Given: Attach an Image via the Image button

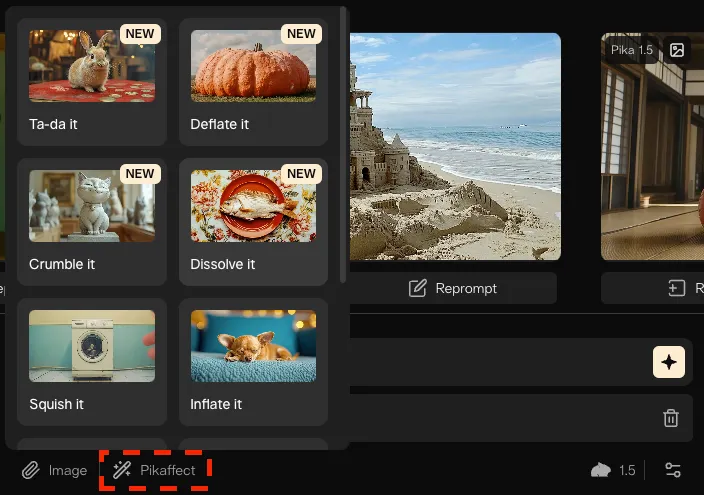Looking at the screenshot, I should pos(54,470).
